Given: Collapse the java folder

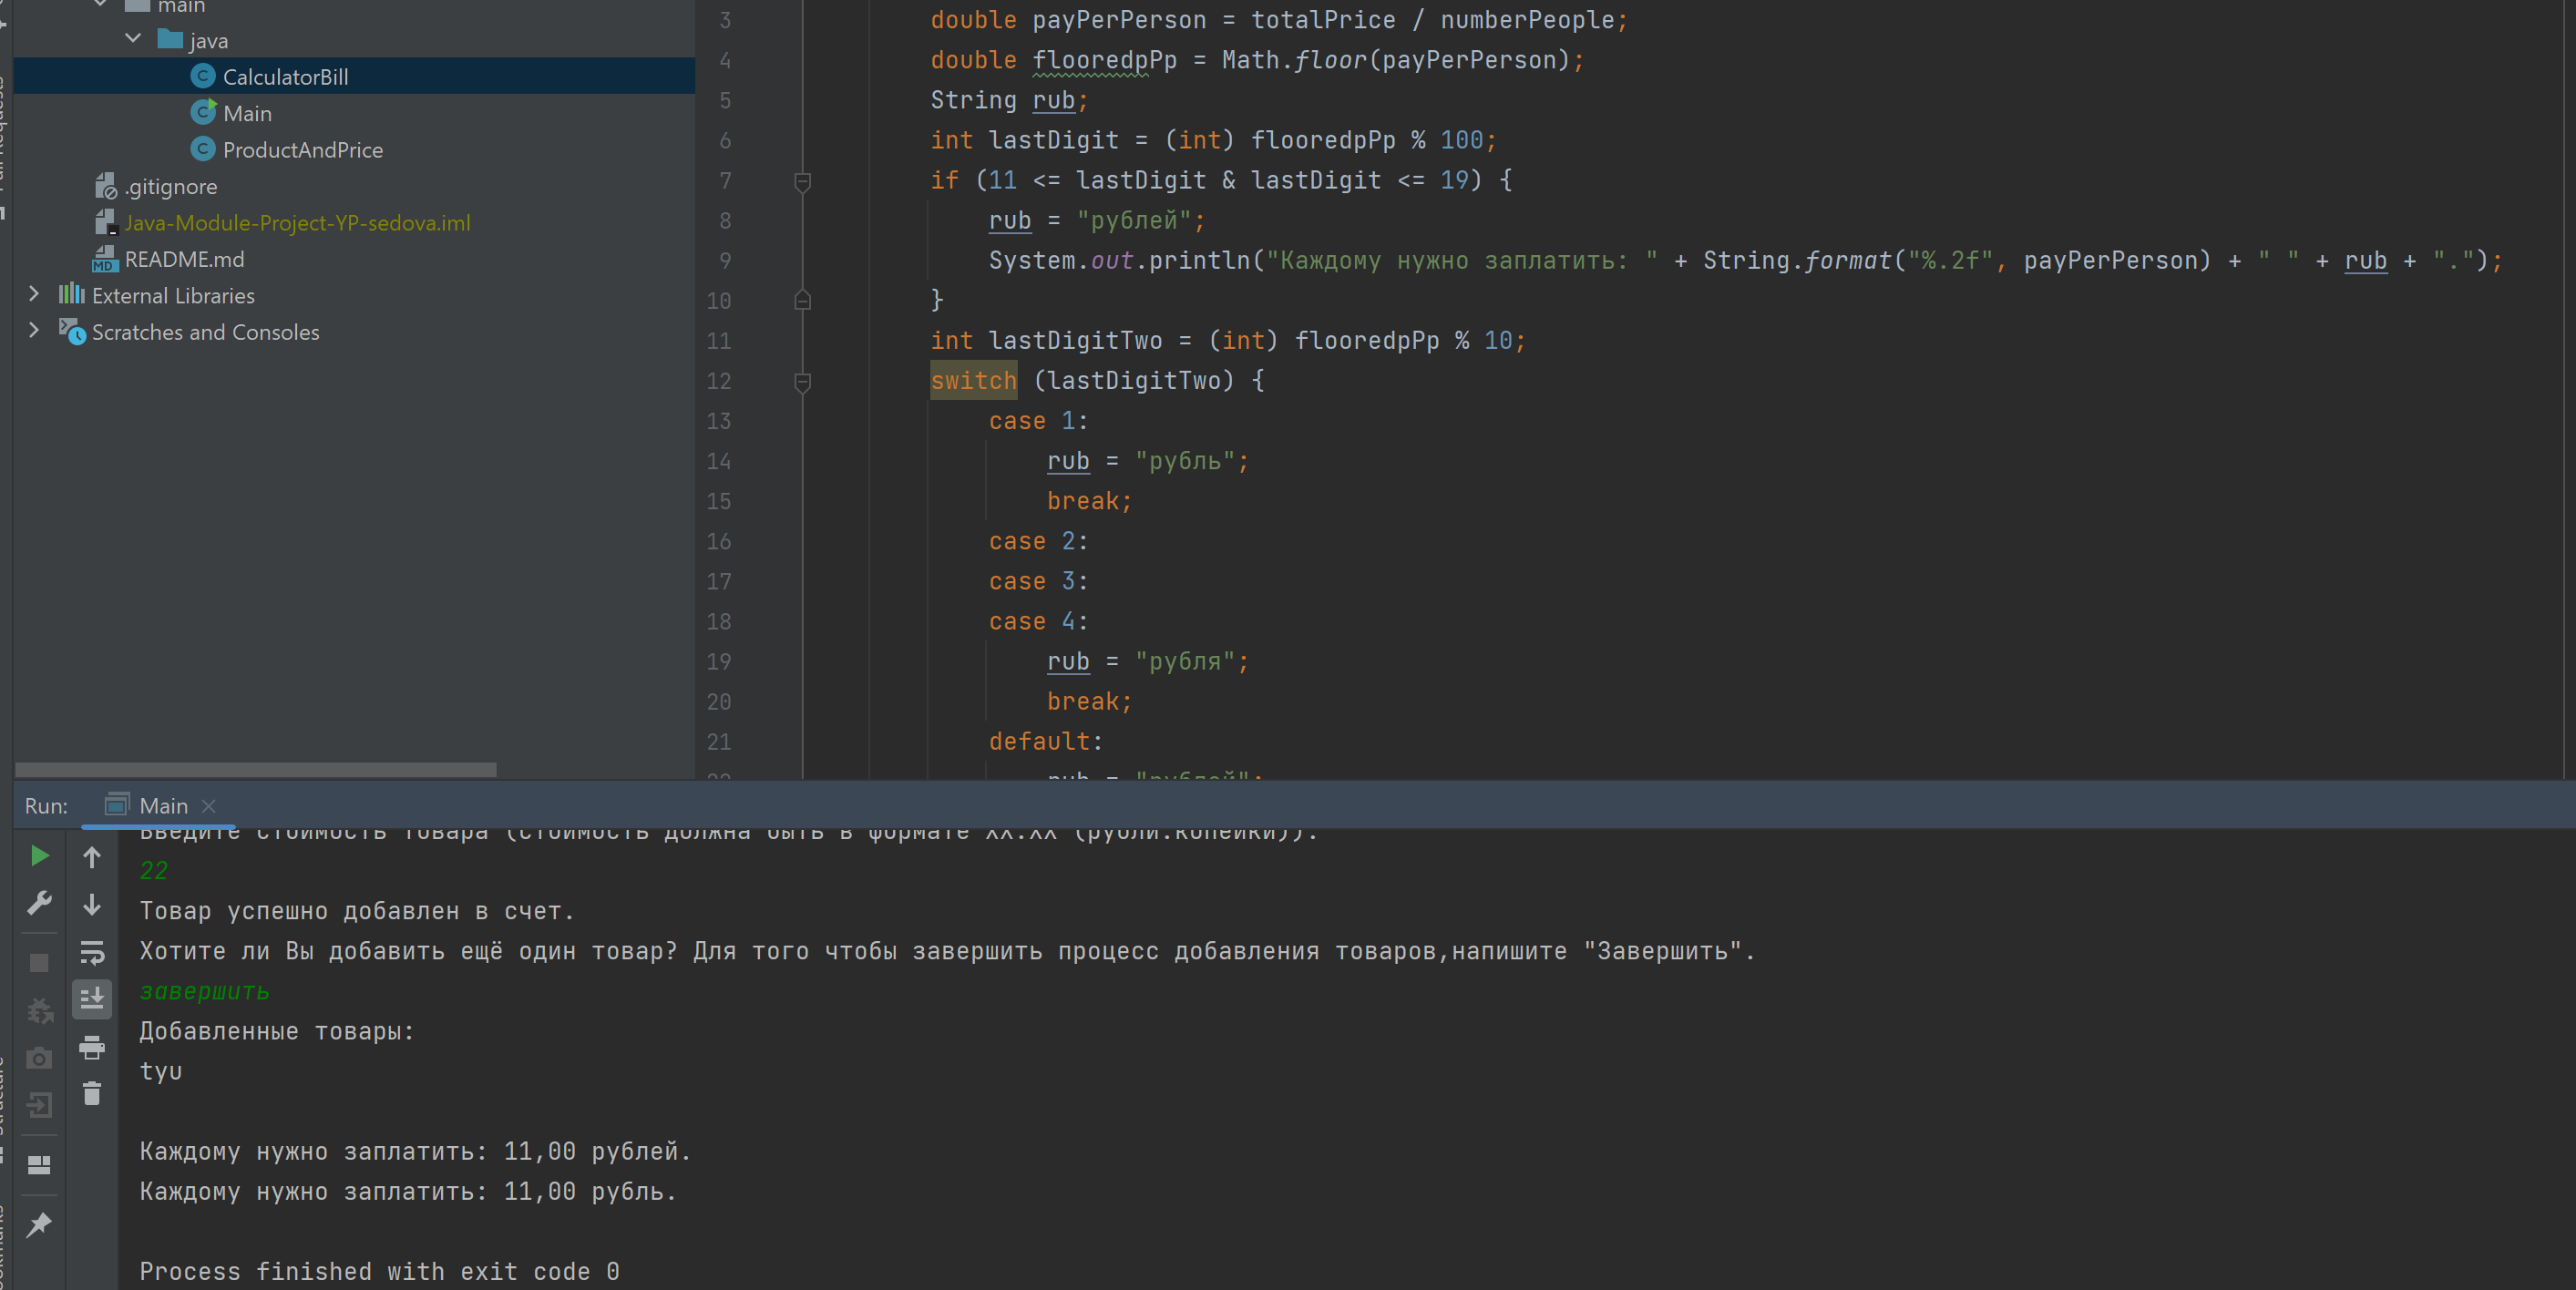Looking at the screenshot, I should (x=133, y=39).
